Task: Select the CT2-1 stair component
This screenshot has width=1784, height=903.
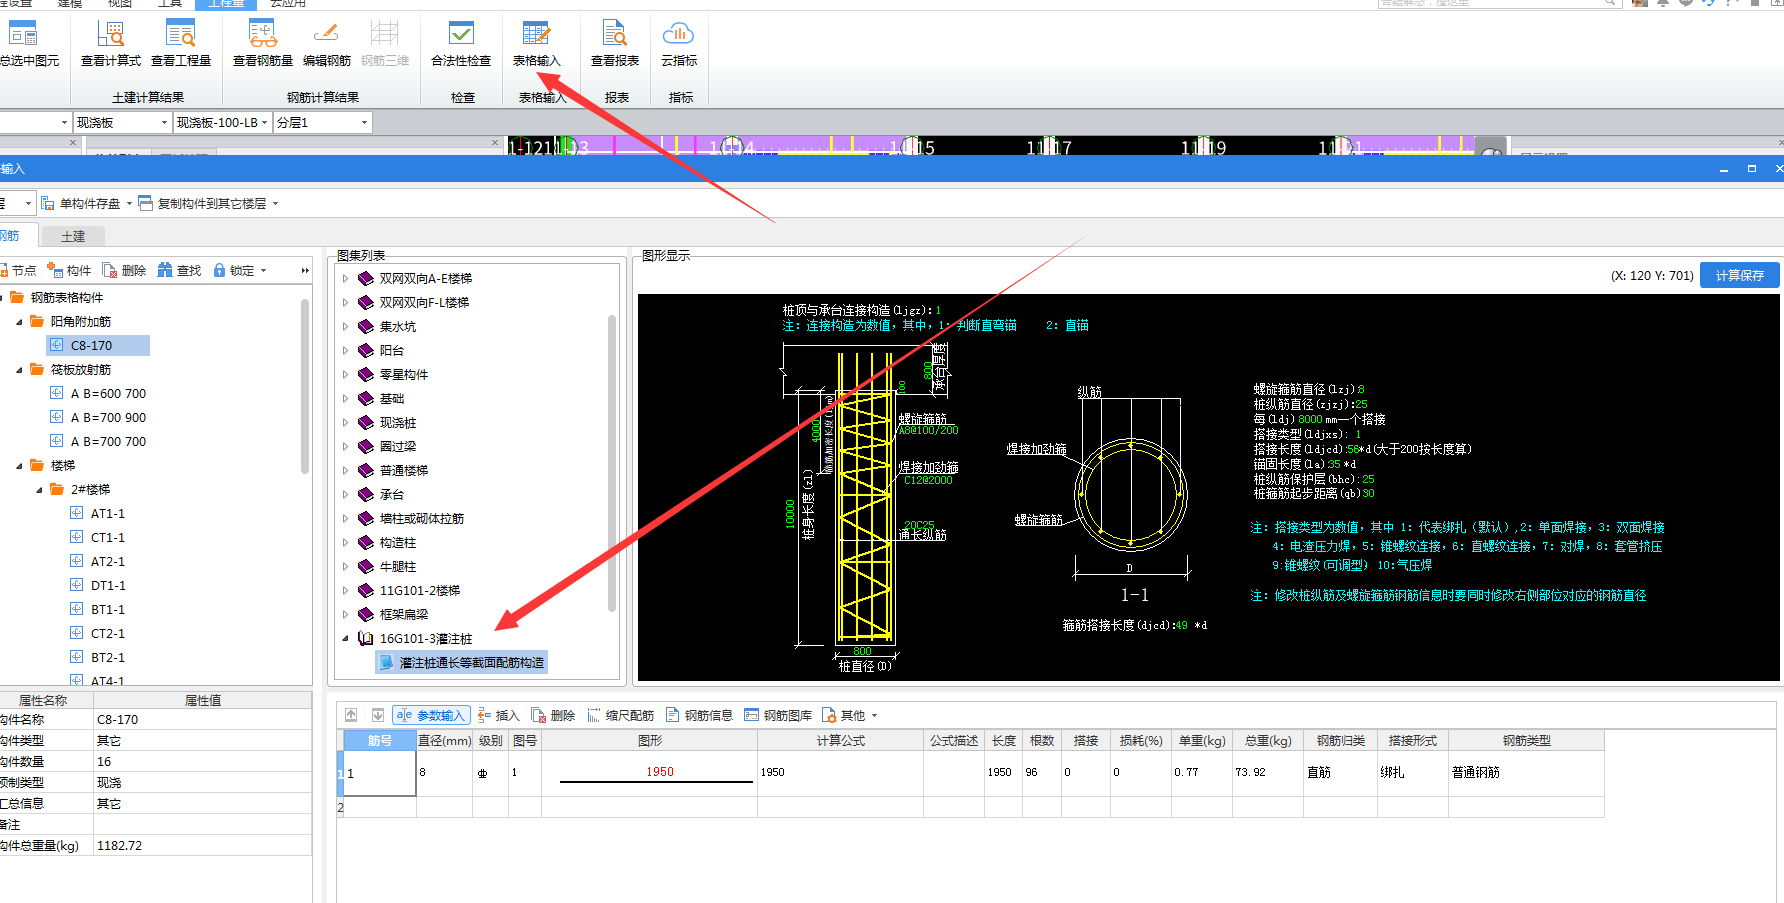Action: point(107,634)
